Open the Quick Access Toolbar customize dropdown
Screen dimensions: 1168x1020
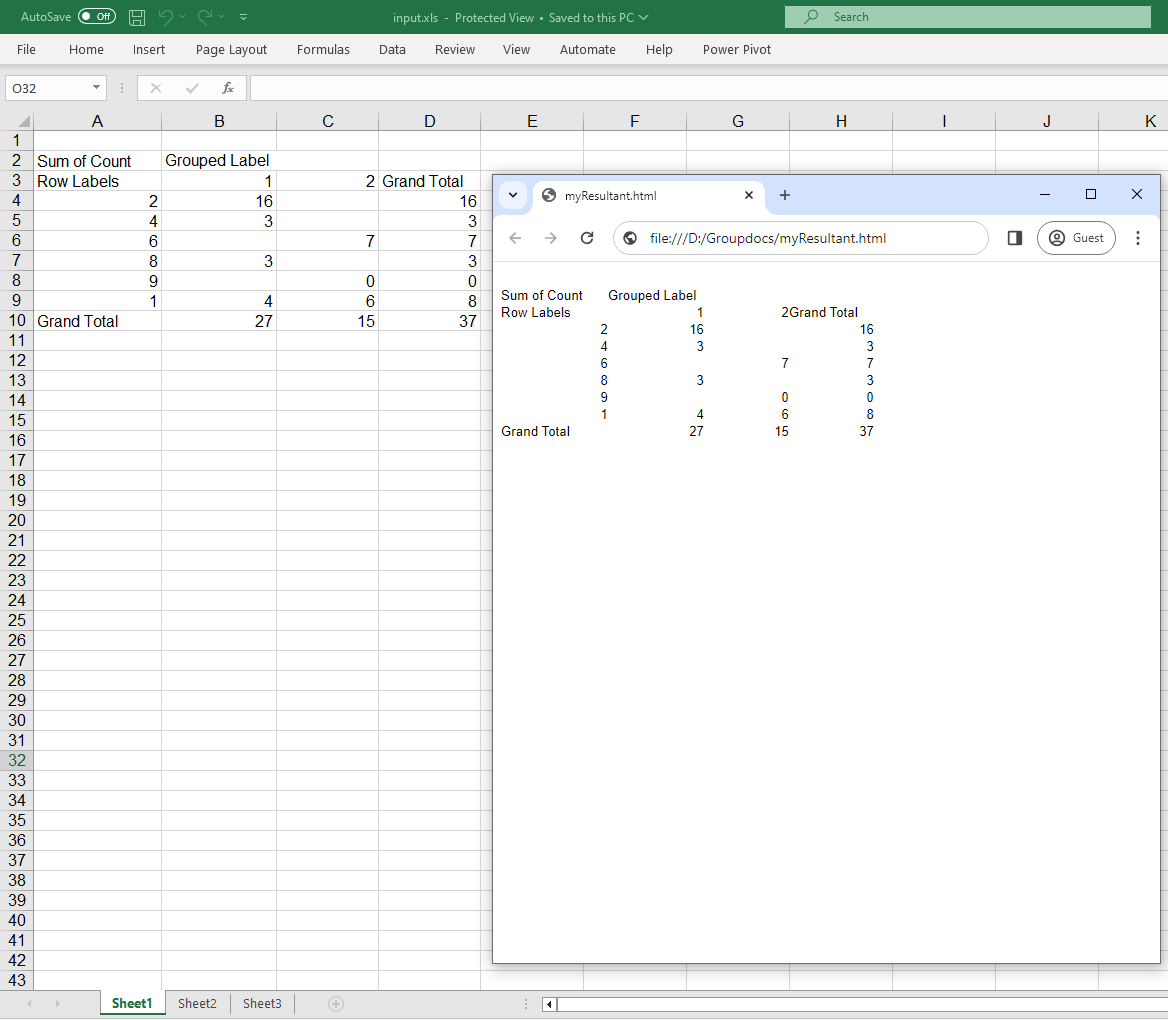click(243, 16)
